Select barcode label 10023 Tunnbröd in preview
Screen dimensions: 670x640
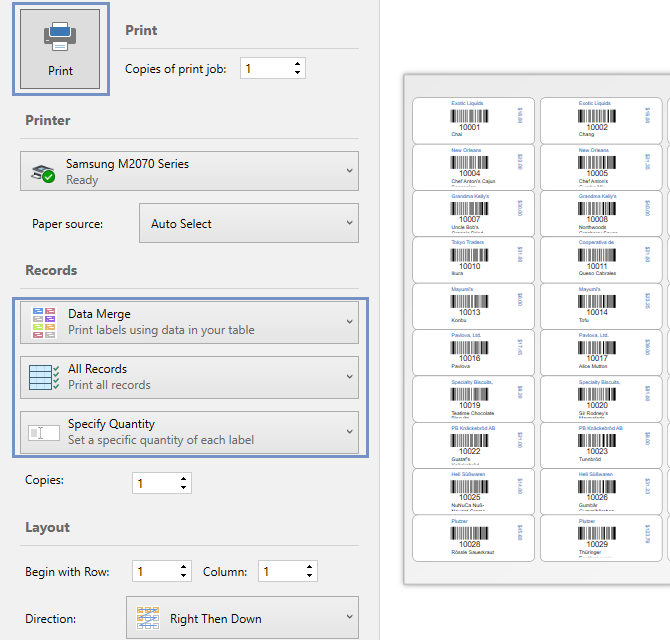point(601,445)
